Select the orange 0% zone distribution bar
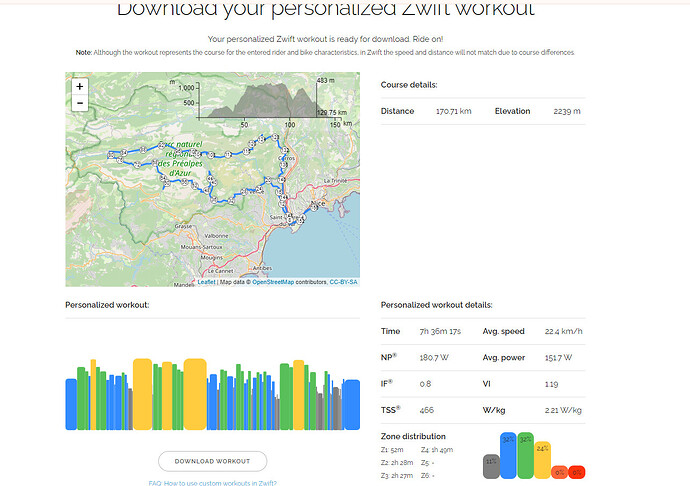690x486 pixels. point(559,472)
